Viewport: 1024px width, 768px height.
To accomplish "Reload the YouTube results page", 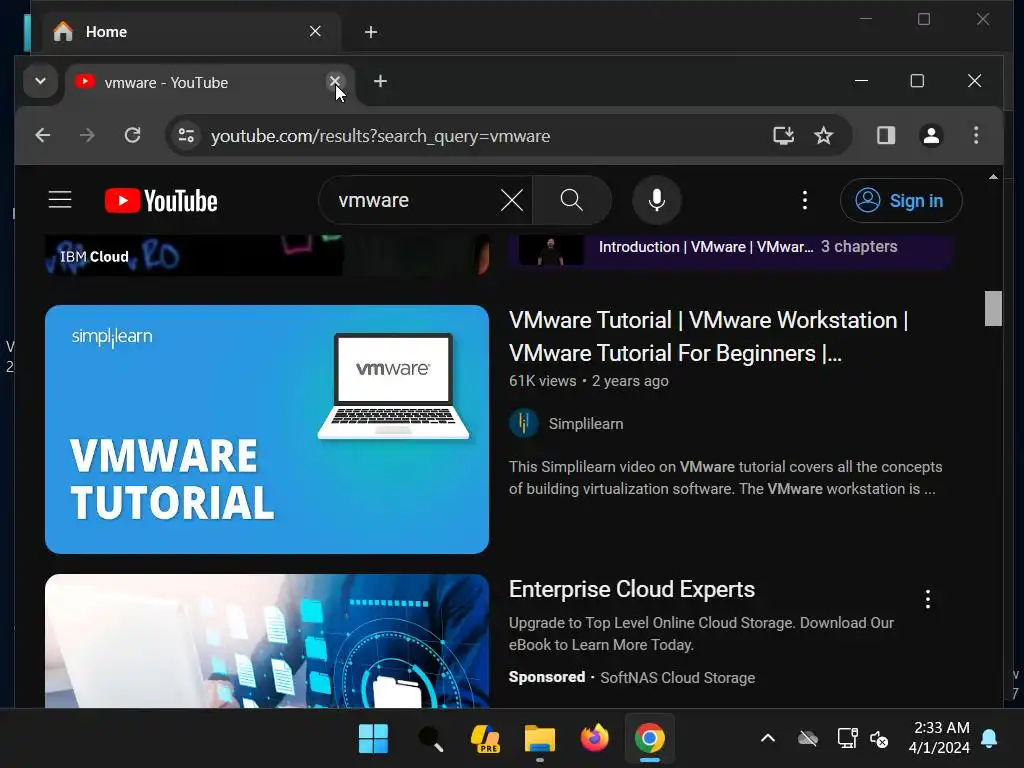I will pyautogui.click(x=133, y=135).
